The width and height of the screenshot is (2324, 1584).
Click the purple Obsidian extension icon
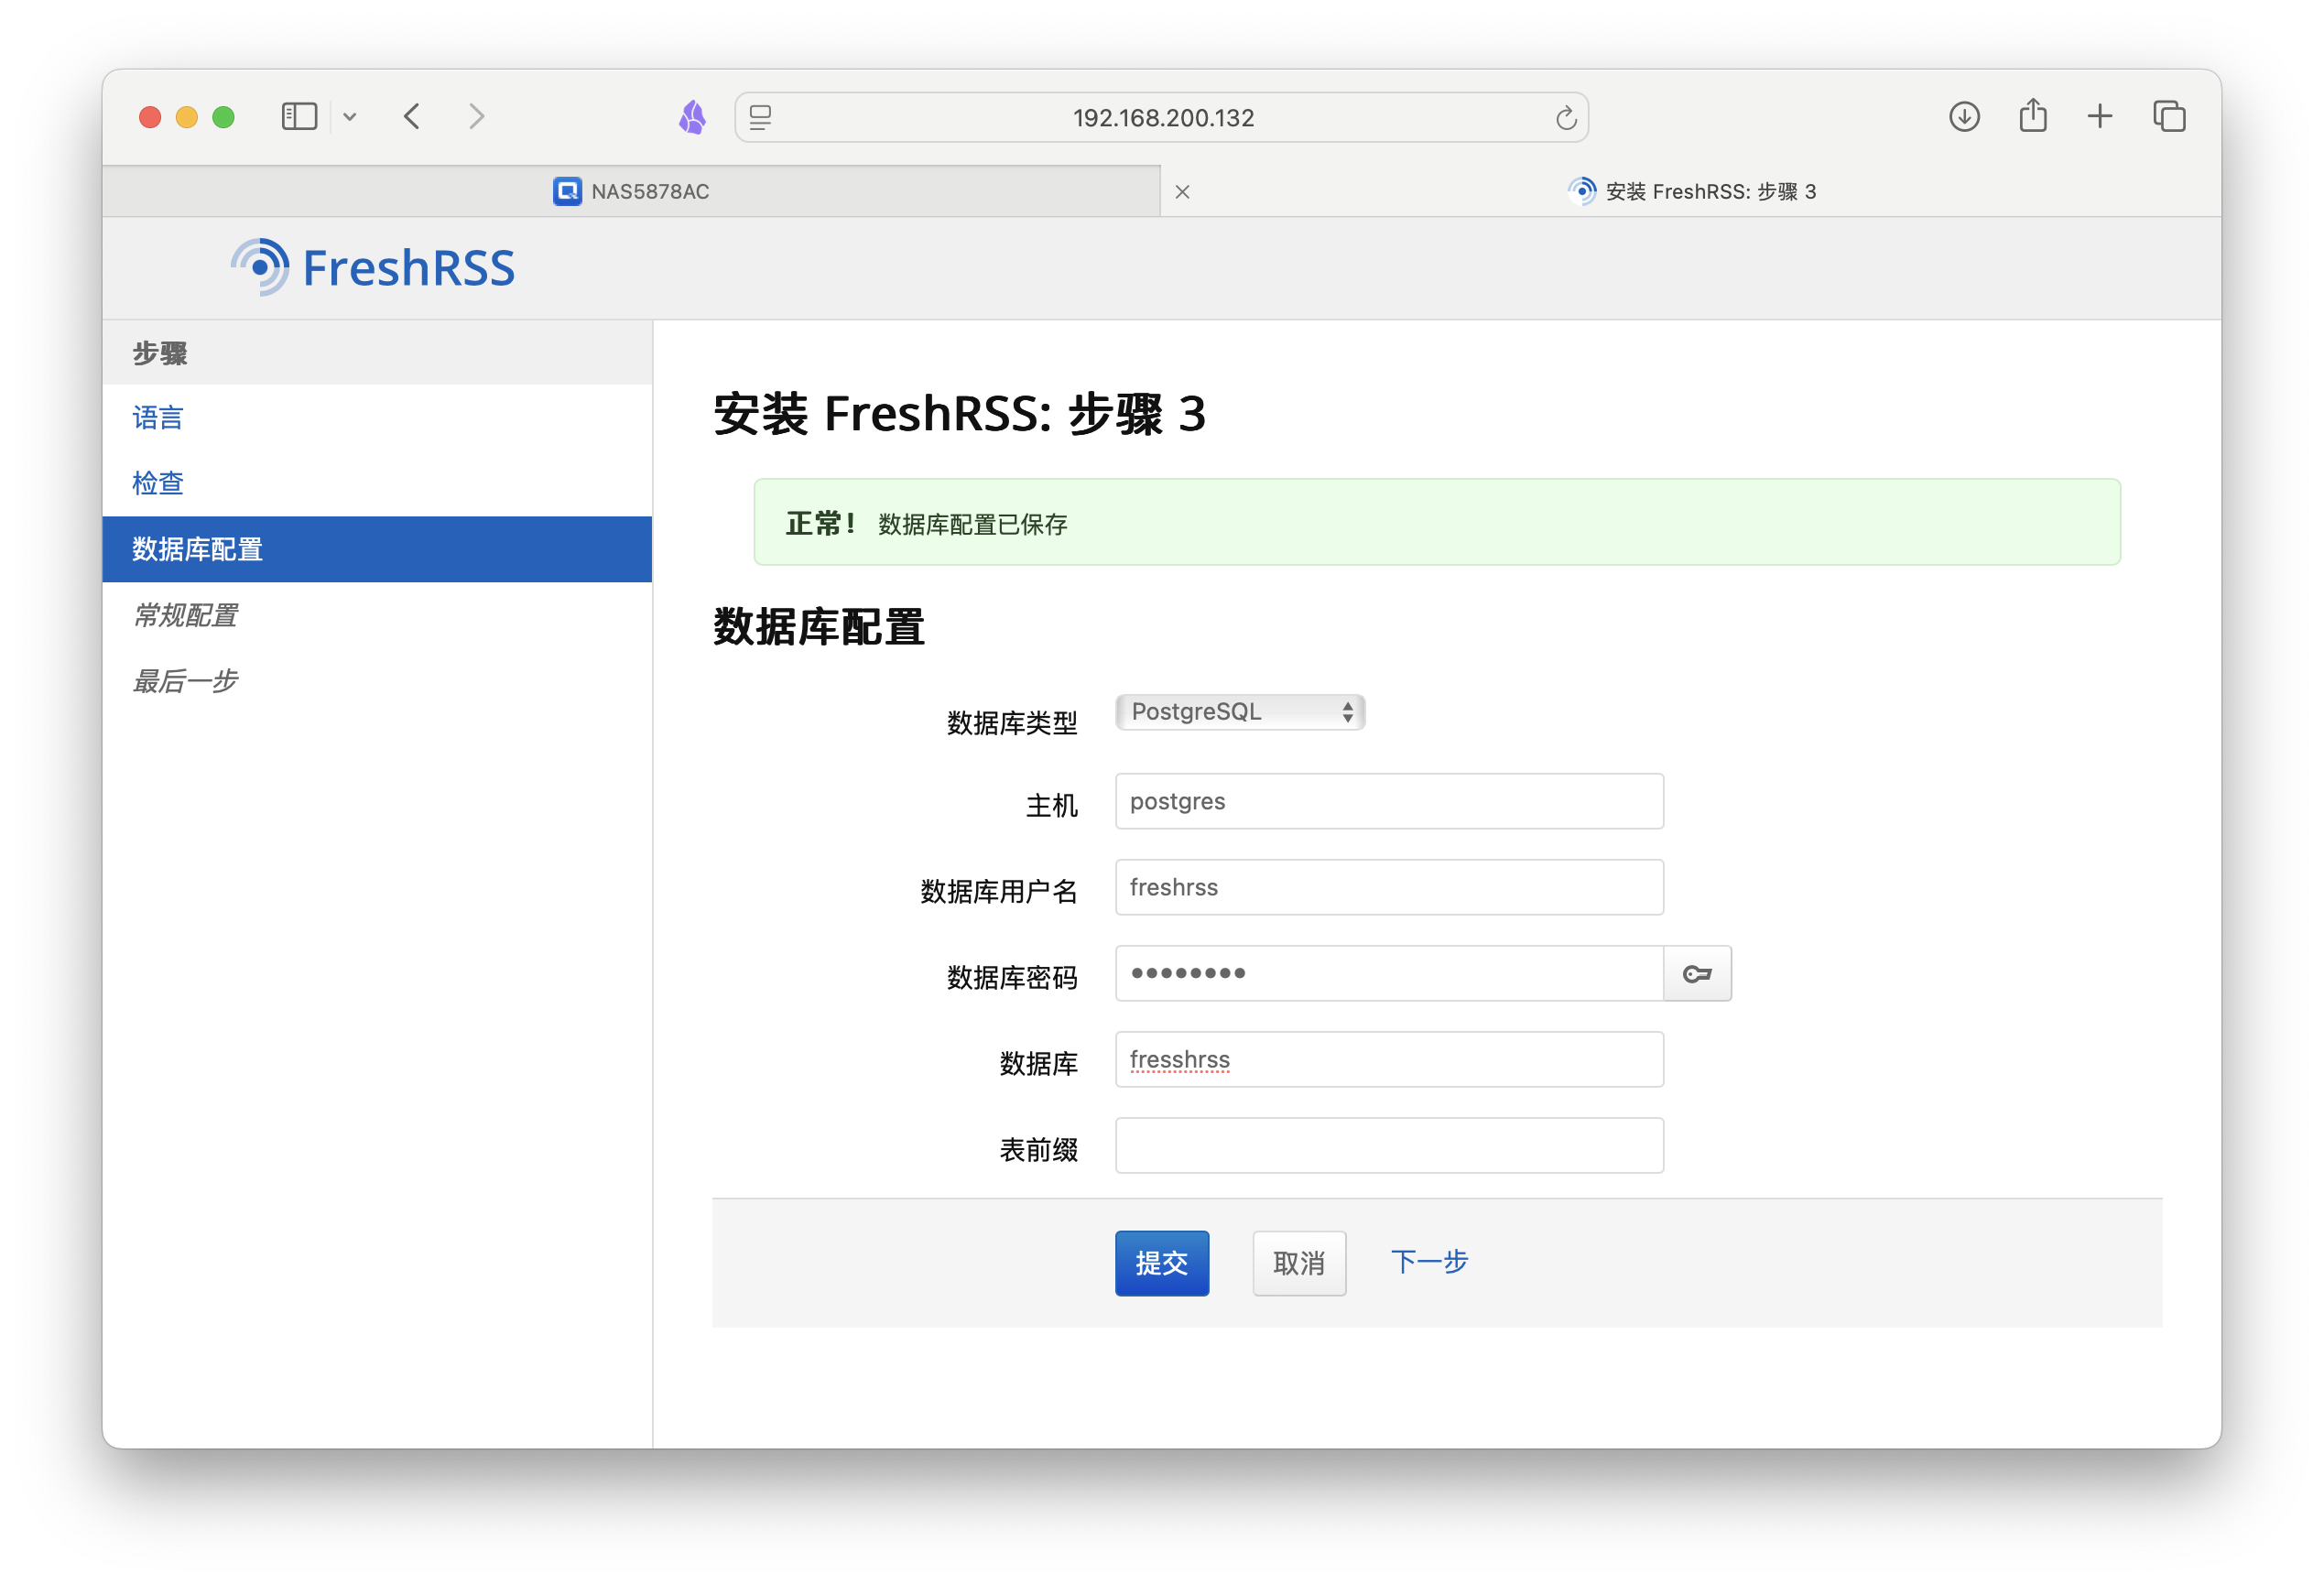click(692, 117)
